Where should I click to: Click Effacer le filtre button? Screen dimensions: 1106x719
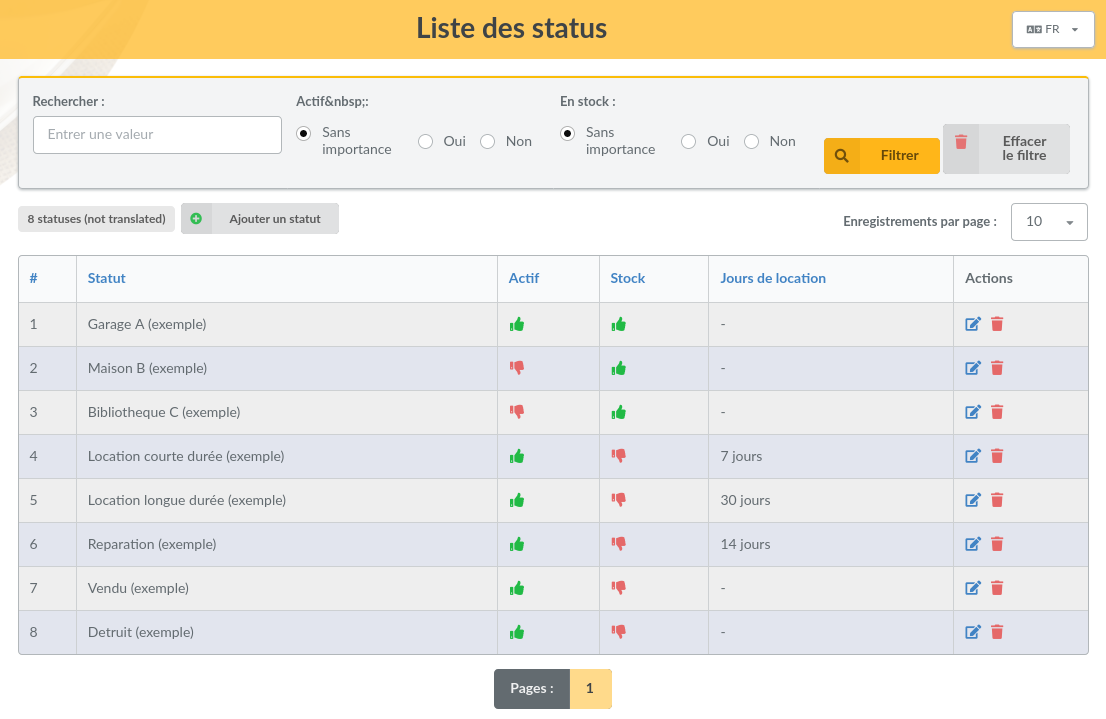pyautogui.click(x=1007, y=148)
